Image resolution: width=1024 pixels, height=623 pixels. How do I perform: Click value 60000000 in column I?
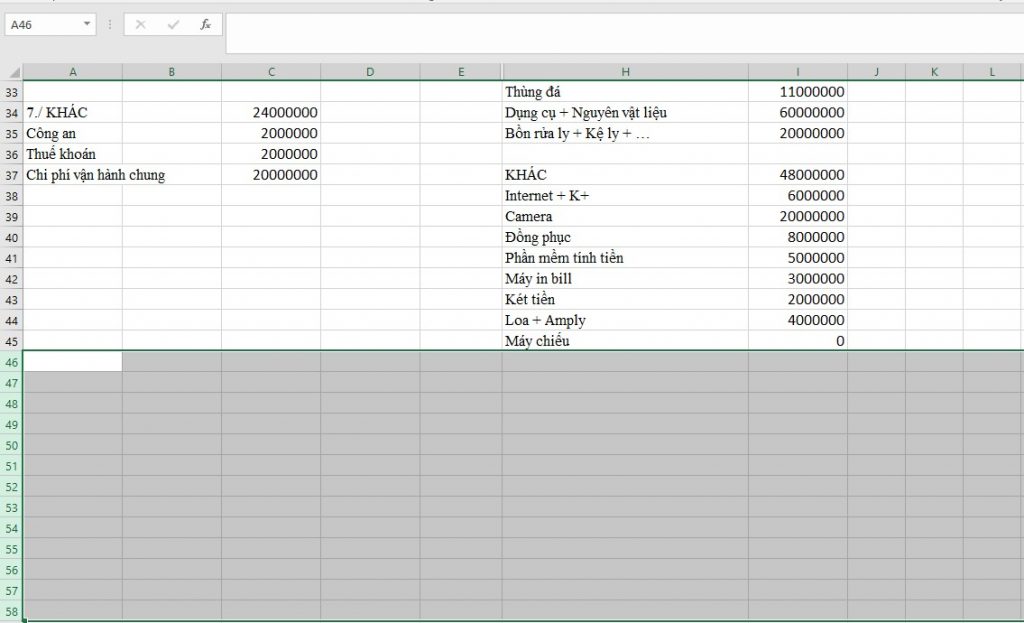[798, 112]
